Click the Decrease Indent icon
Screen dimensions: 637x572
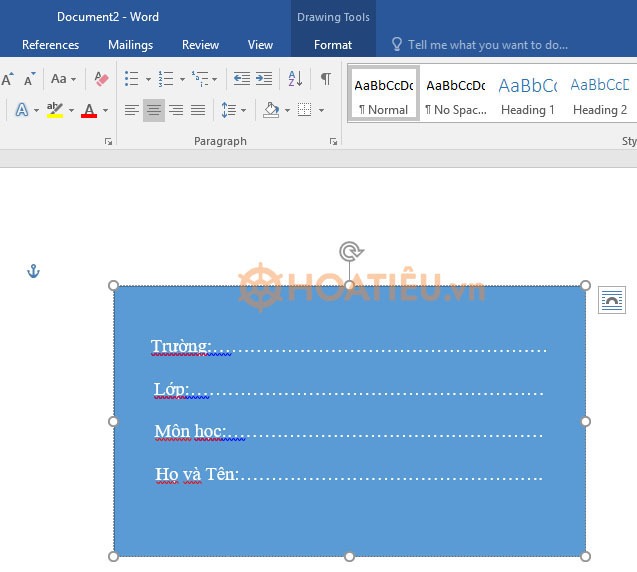pyautogui.click(x=241, y=78)
